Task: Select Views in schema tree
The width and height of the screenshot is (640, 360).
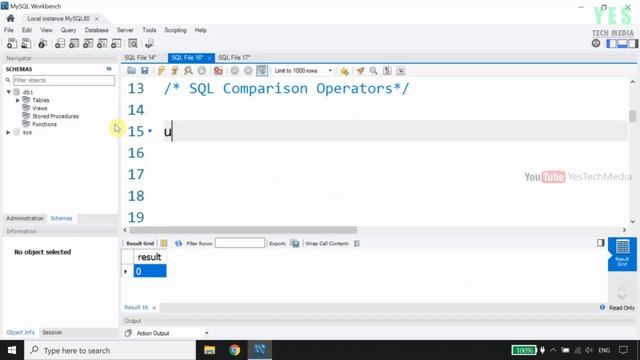Action: 40,108
